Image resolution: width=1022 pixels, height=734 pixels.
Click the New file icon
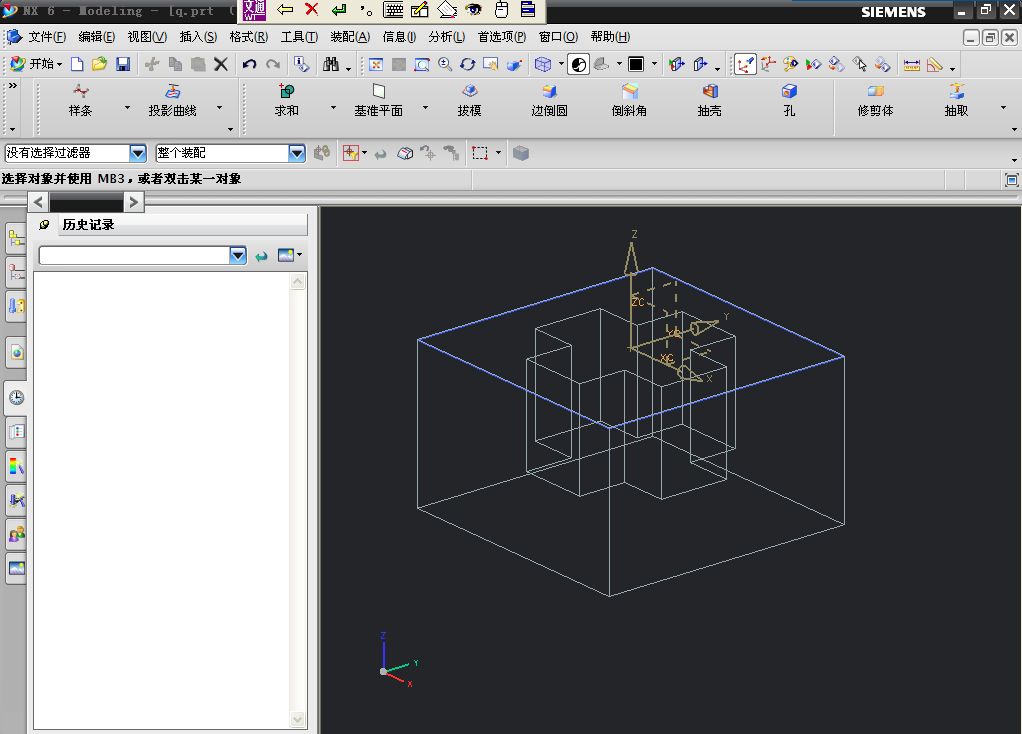coord(77,64)
